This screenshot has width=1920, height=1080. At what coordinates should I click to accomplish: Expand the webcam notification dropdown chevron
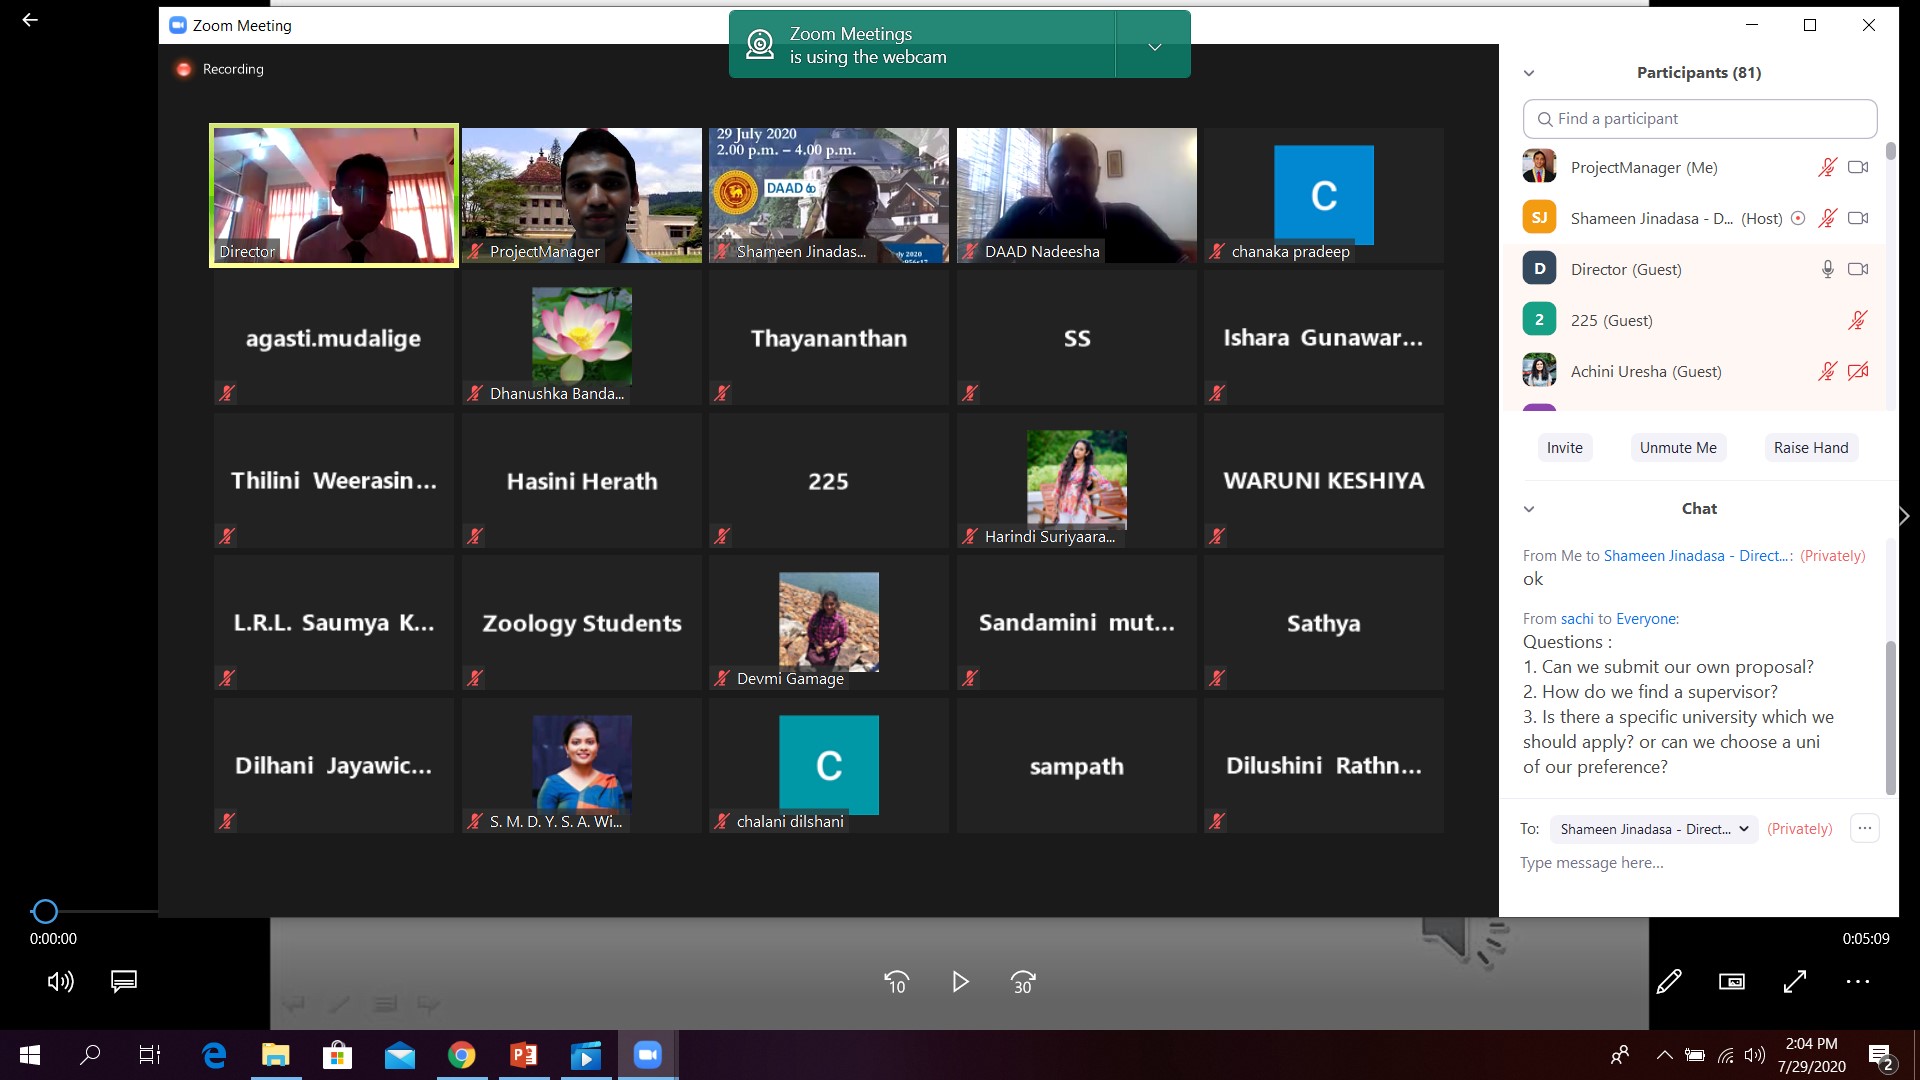(x=1154, y=46)
